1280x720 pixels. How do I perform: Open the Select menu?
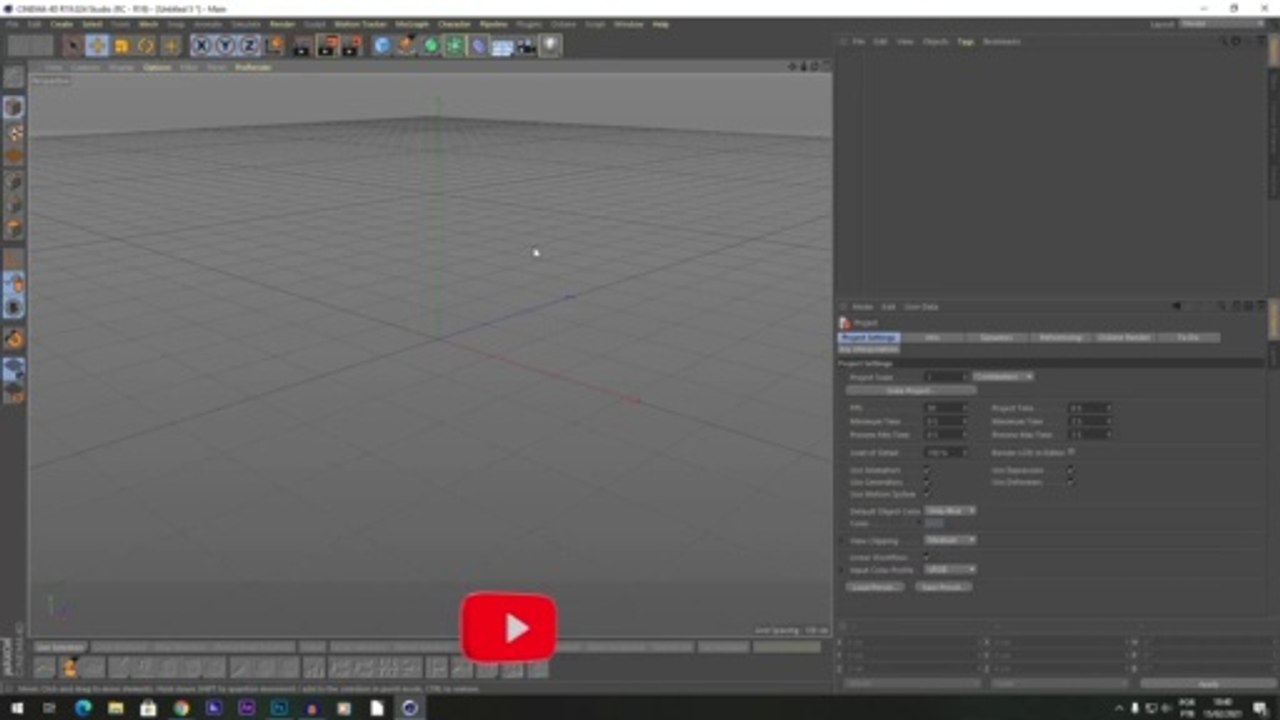92,24
